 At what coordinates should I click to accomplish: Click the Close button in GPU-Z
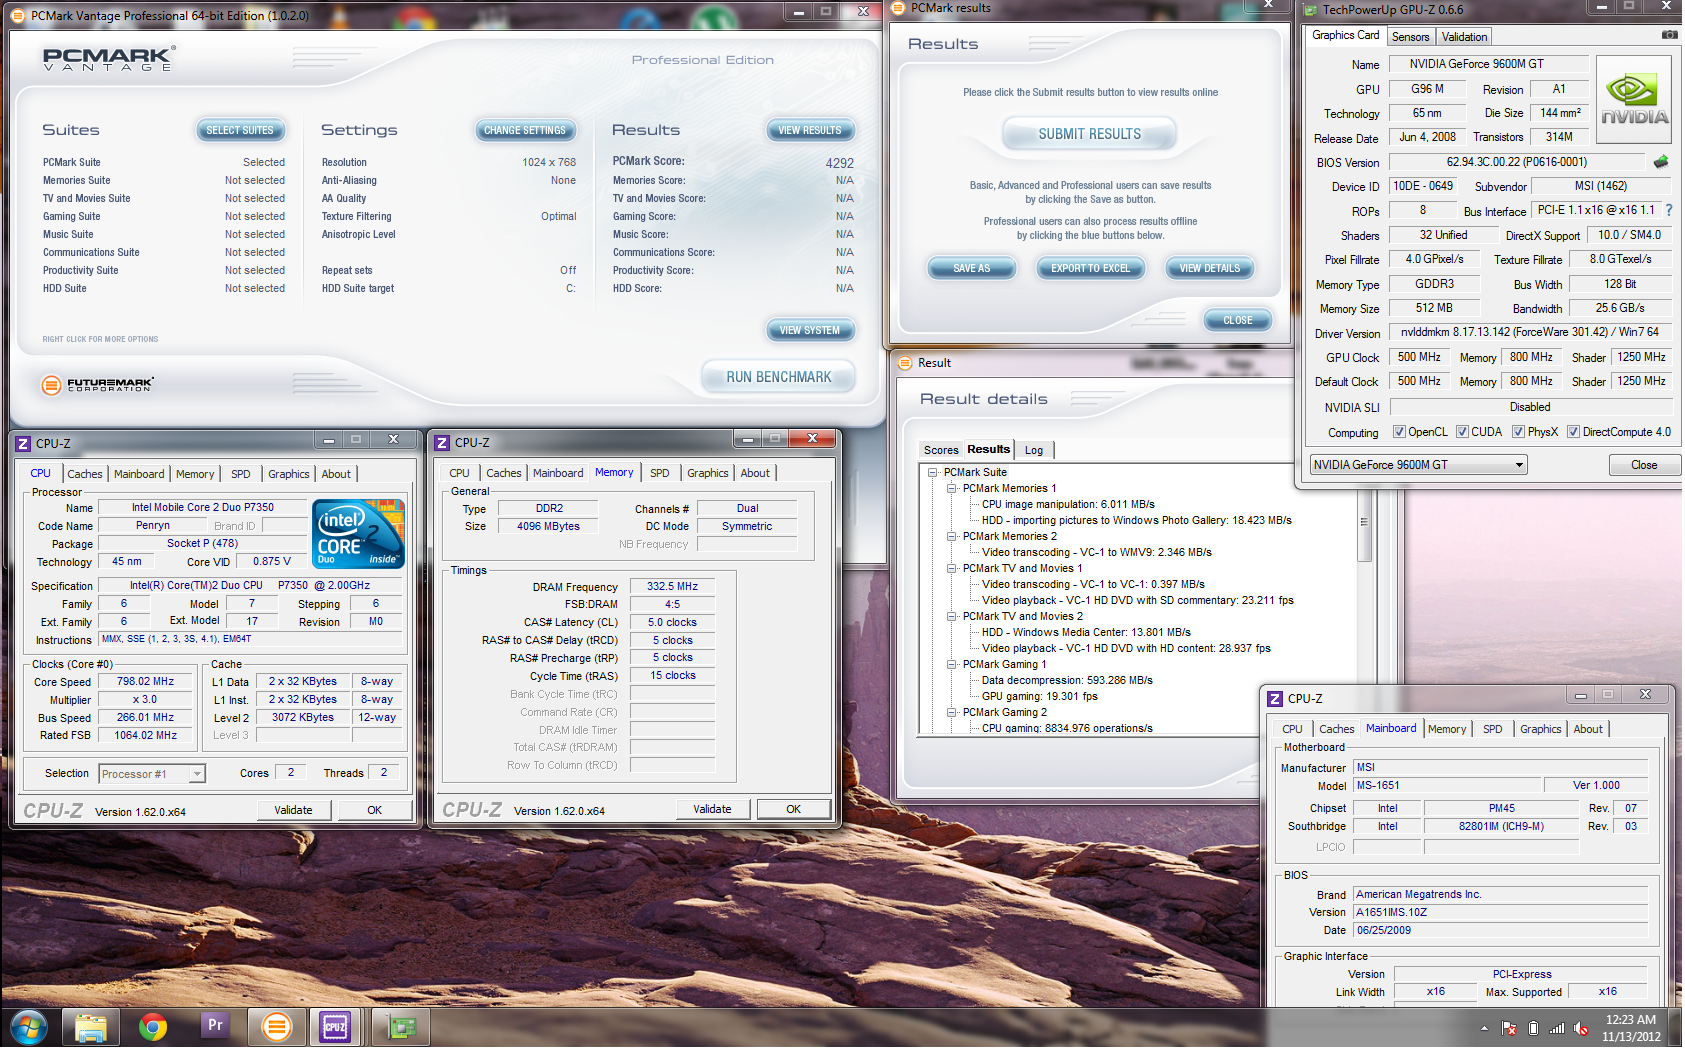pyautogui.click(x=1645, y=466)
